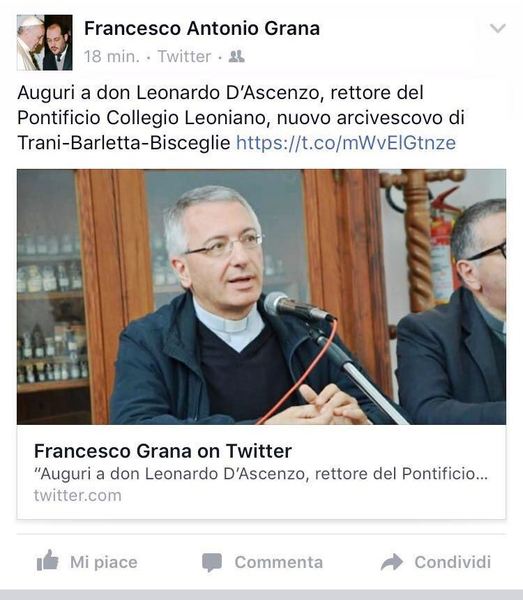Viewport: 523px width, 600px height.
Task: Tap the microphone in the preview photo
Action: coord(298,307)
